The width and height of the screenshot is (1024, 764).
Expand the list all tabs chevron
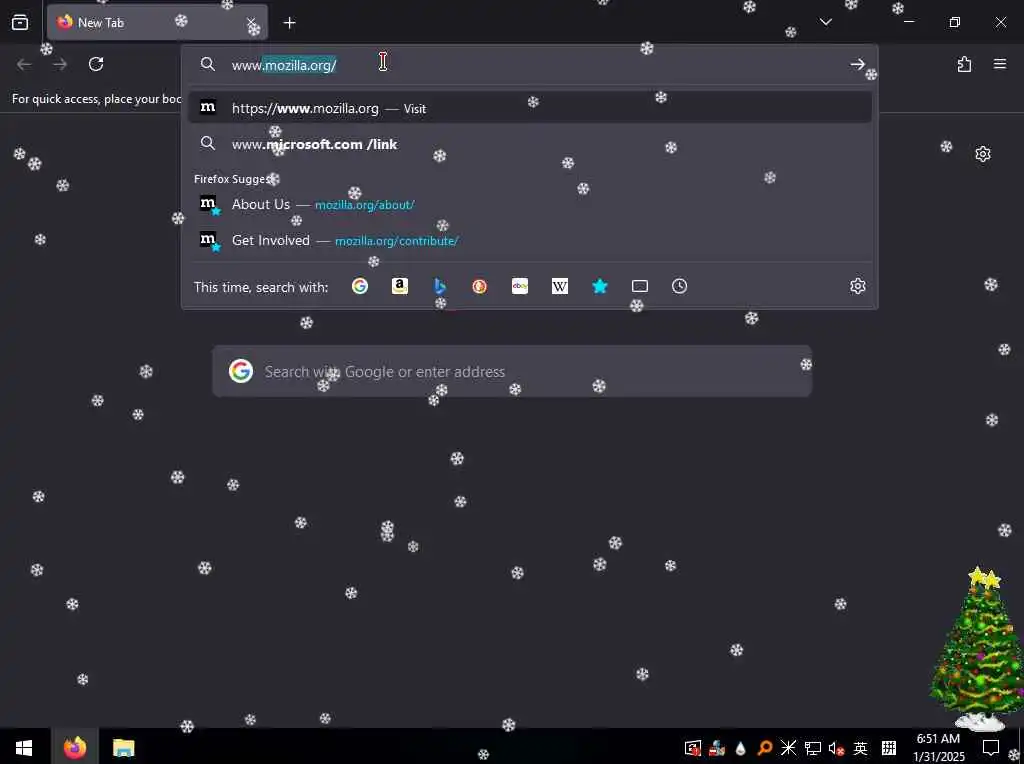point(825,22)
